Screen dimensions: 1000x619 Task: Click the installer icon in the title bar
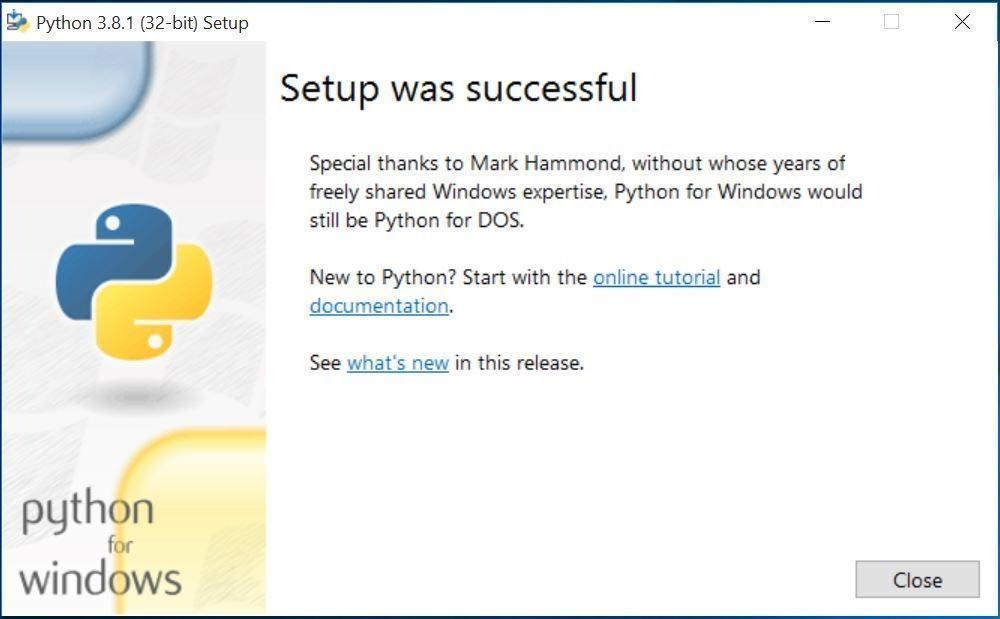18,21
